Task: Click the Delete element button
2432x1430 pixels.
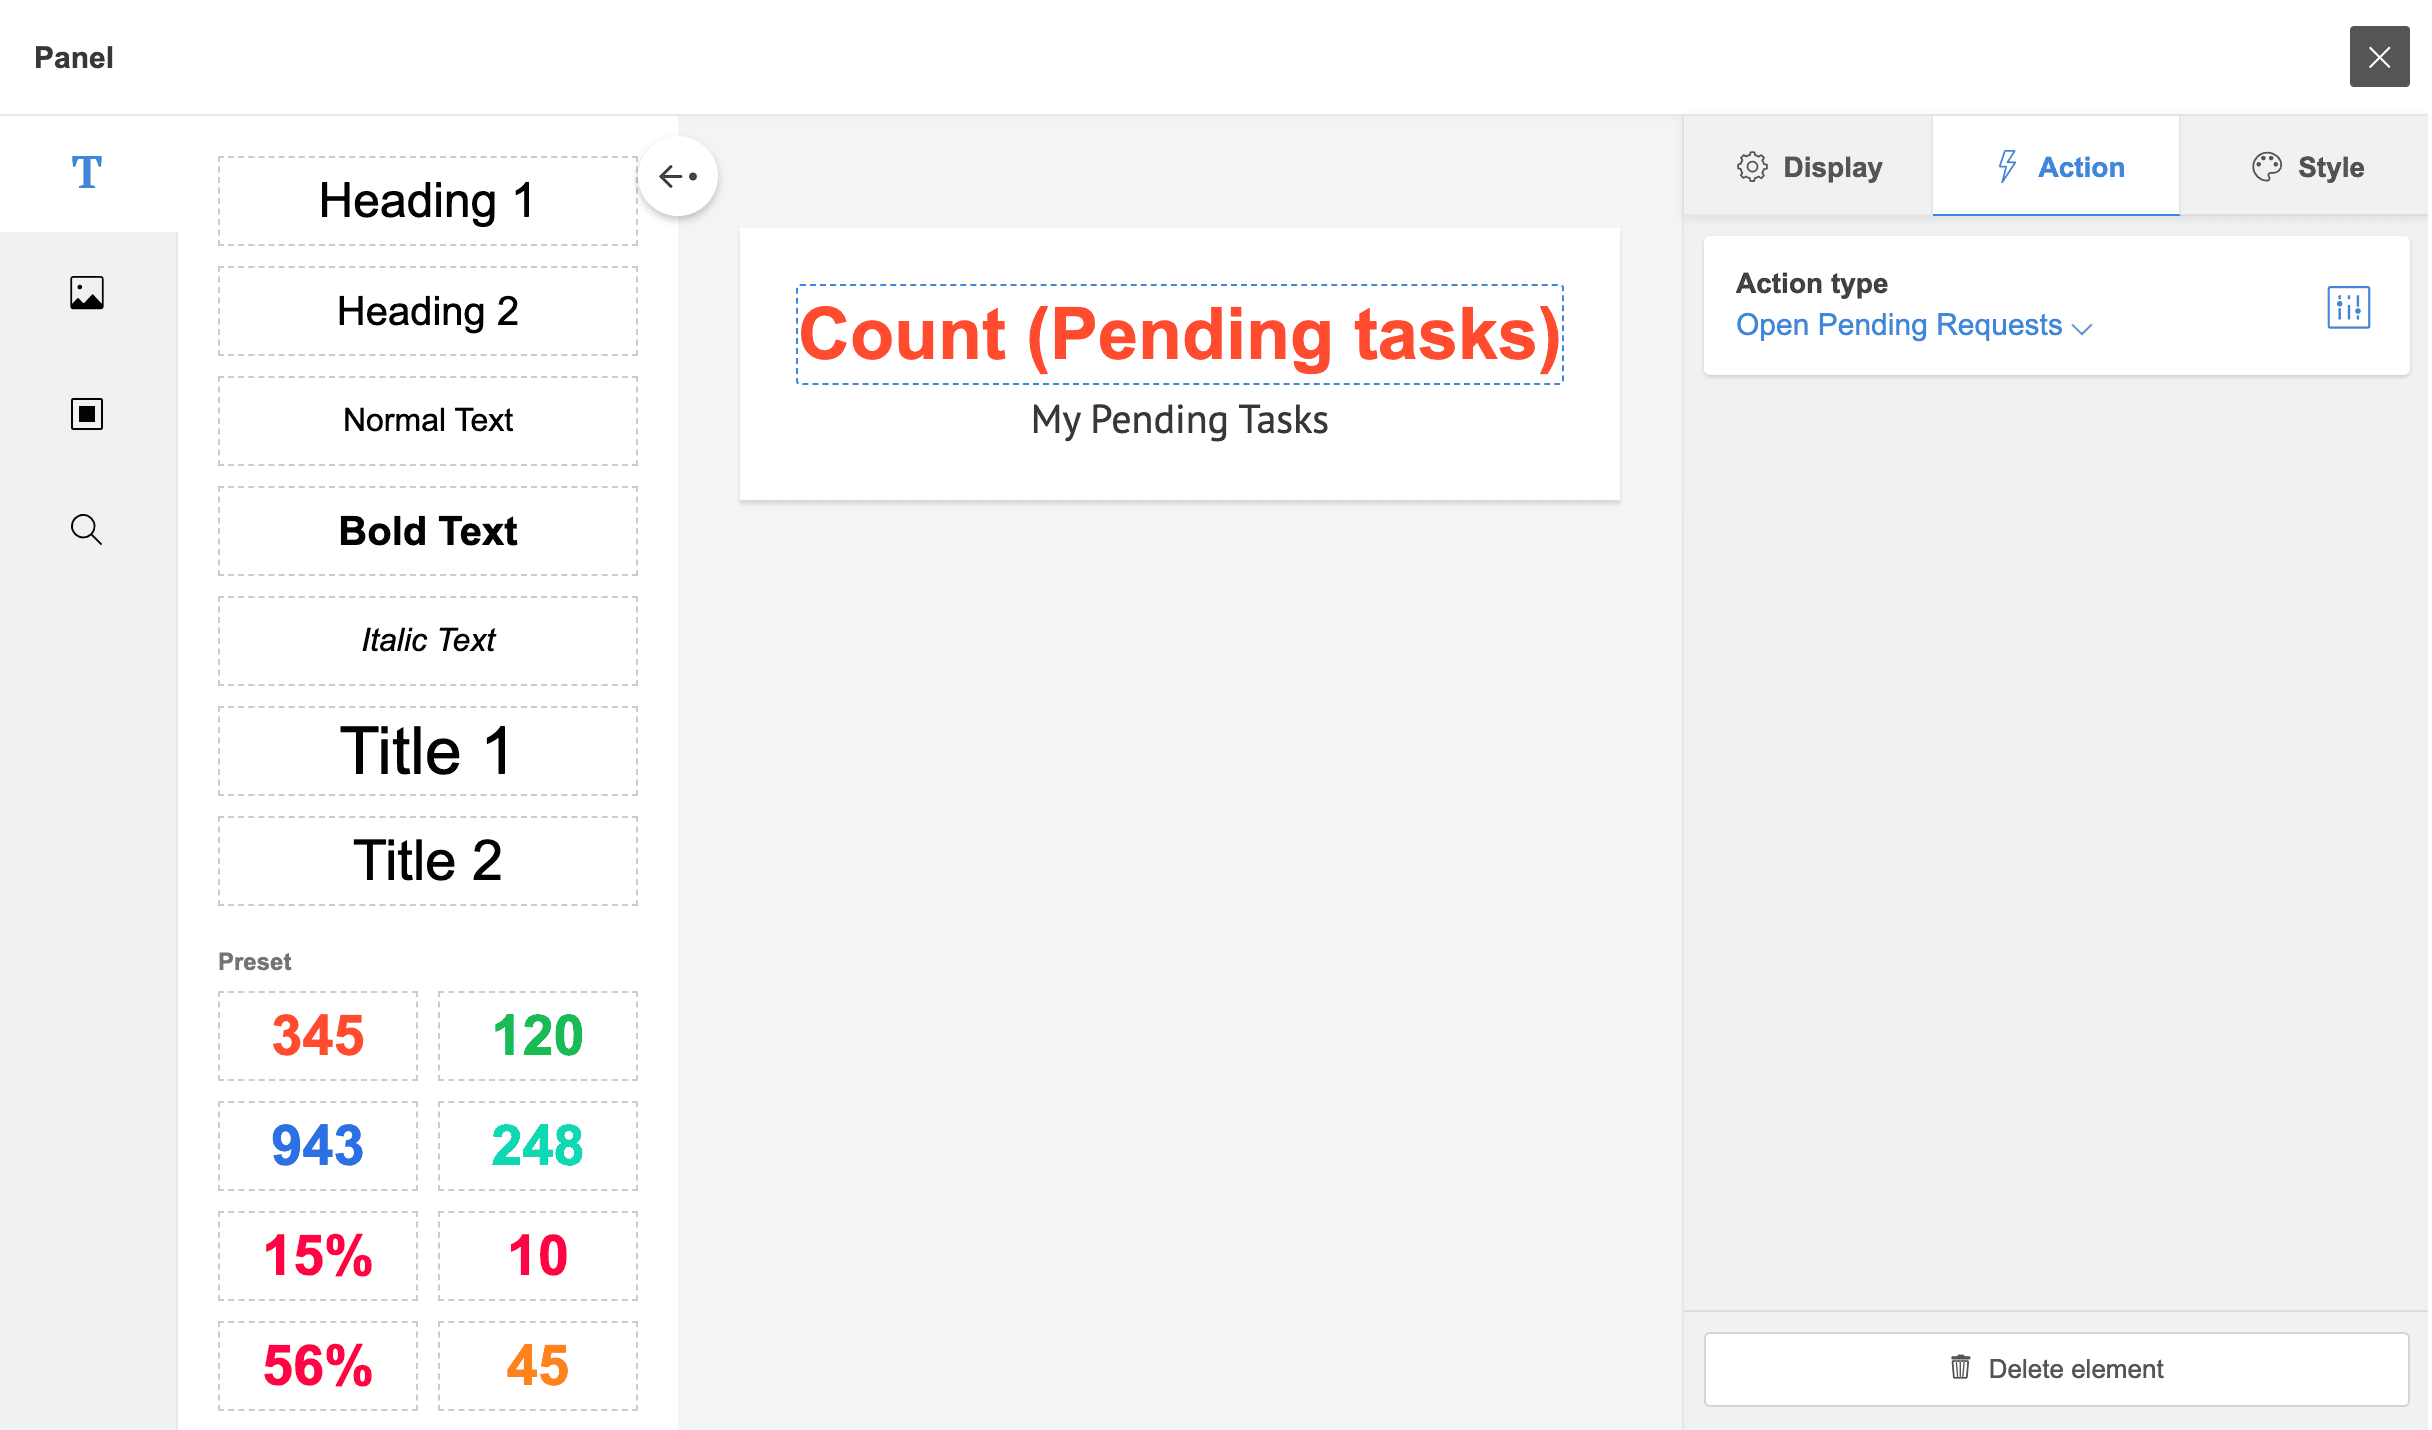Action: 2056,1368
